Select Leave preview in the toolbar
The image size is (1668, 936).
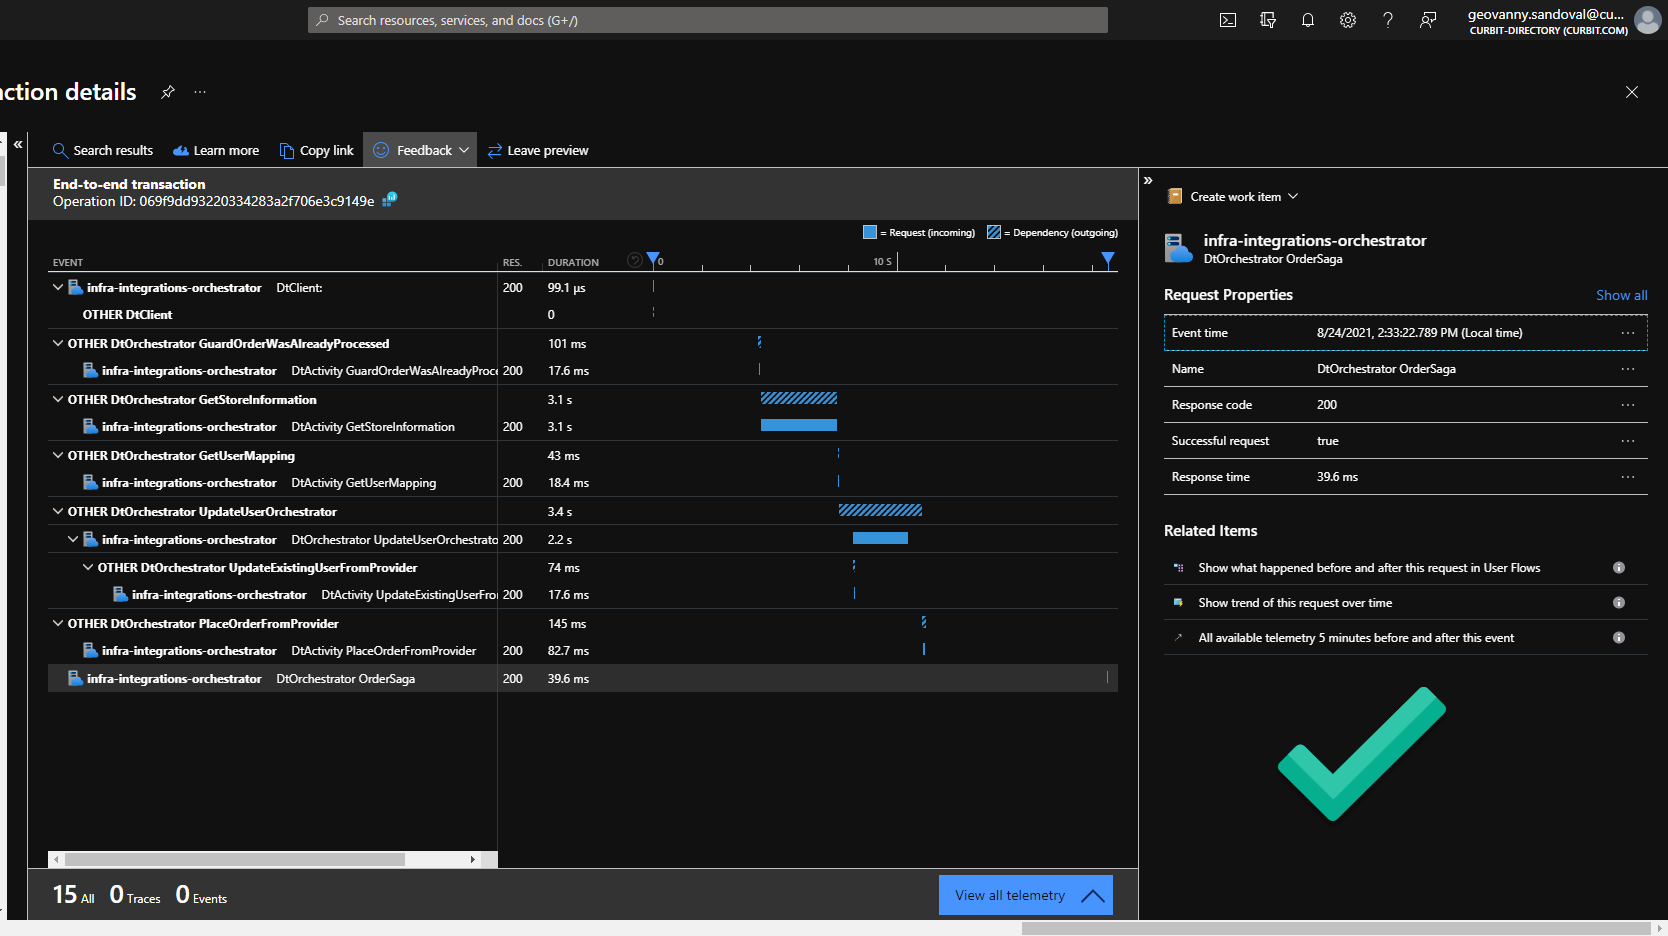pyautogui.click(x=538, y=150)
